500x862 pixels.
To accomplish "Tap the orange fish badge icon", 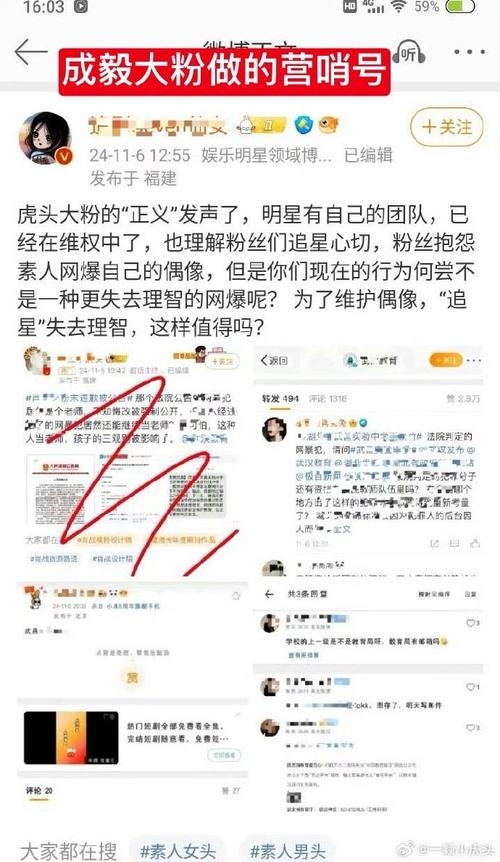I will [x=329, y=125].
